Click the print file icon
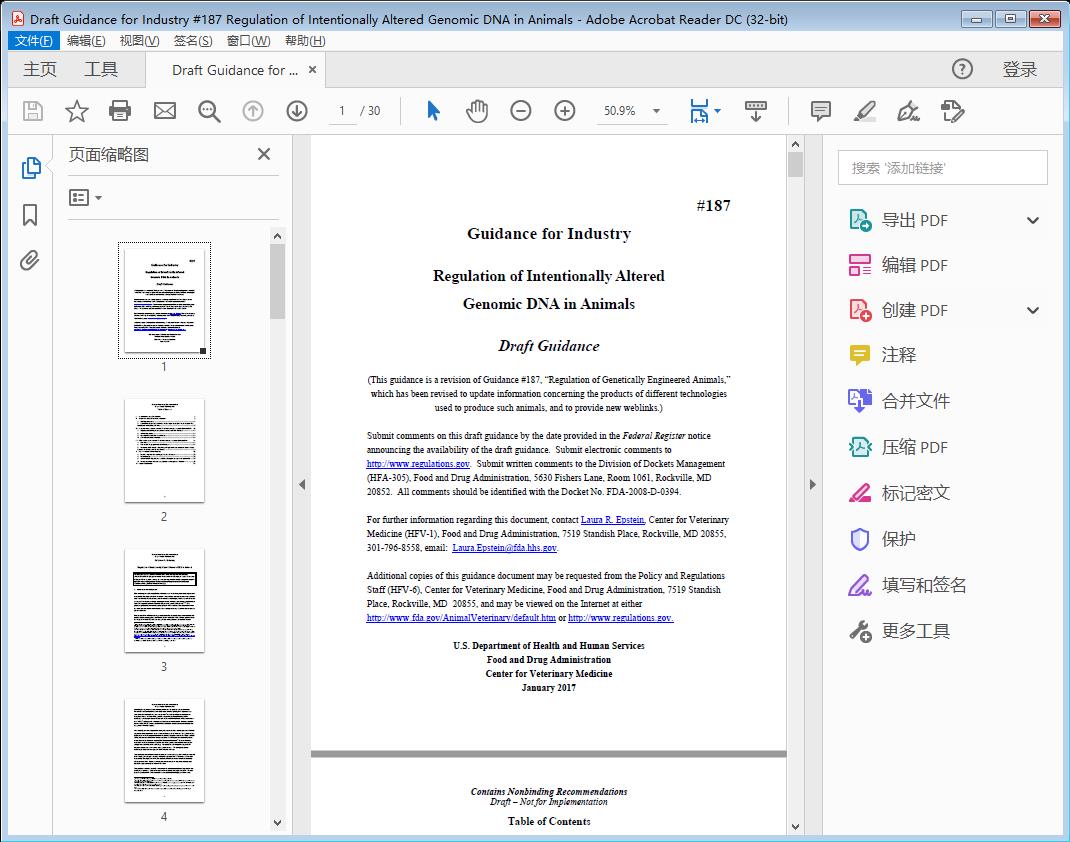The height and width of the screenshot is (842, 1070). 120,111
